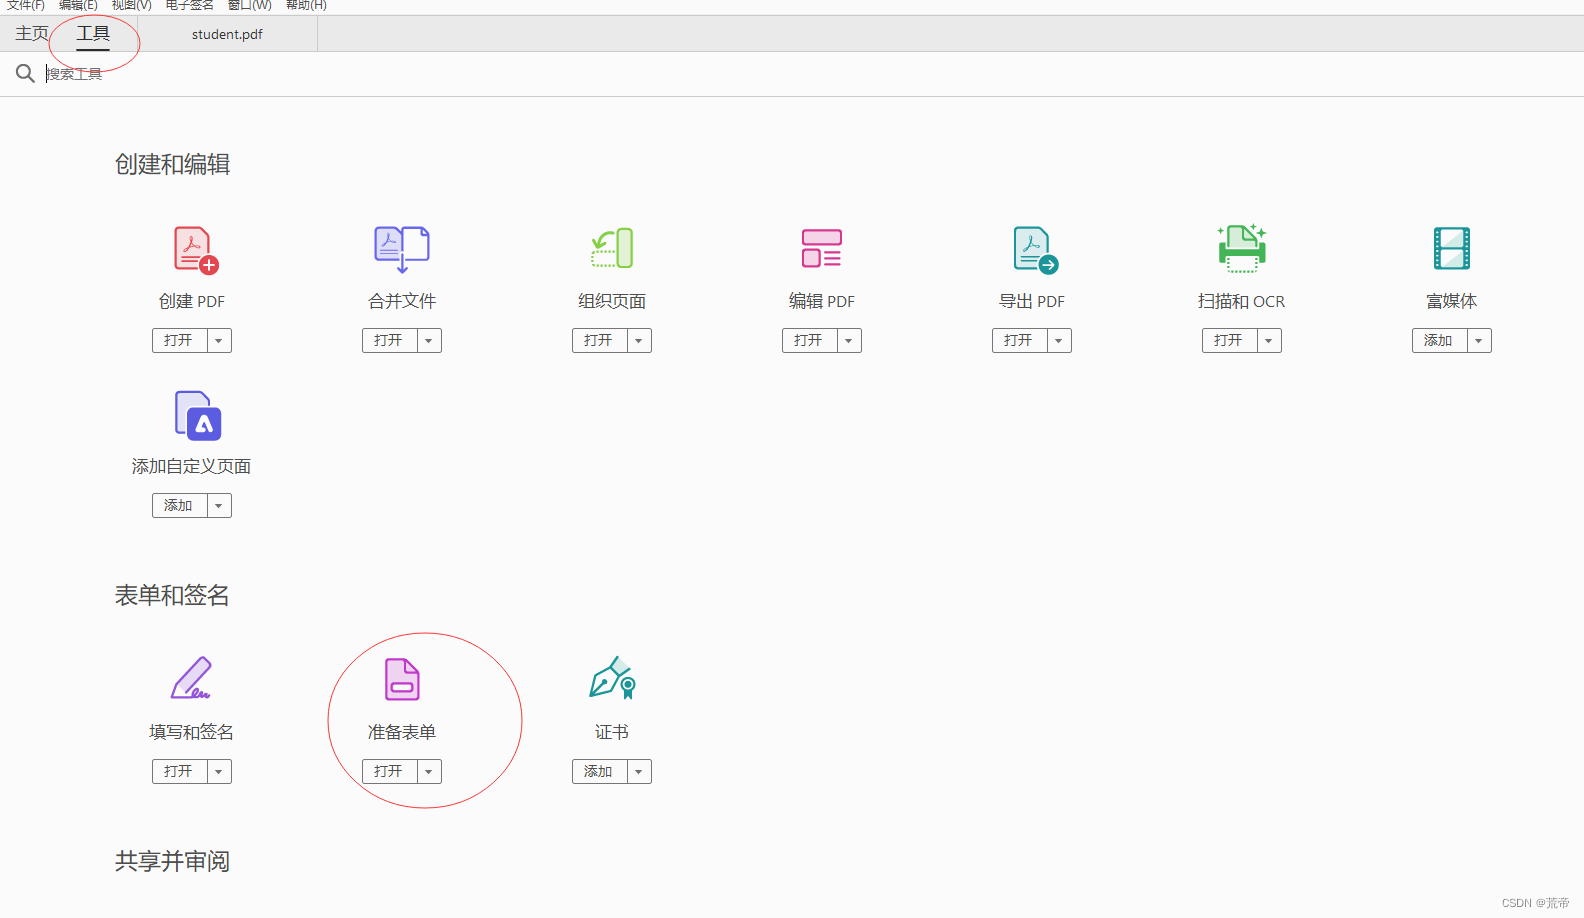Open the 视图(V) menu
This screenshot has height=918, width=1584.
(x=131, y=5)
